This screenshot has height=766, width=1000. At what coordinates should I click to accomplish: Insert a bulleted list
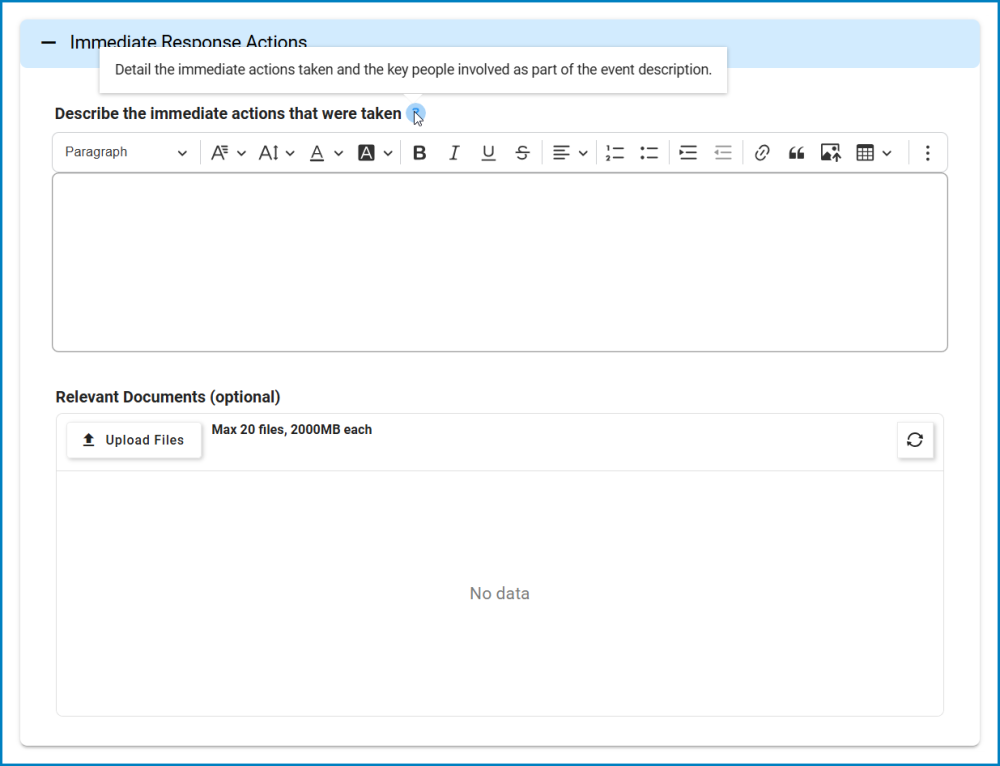(649, 152)
